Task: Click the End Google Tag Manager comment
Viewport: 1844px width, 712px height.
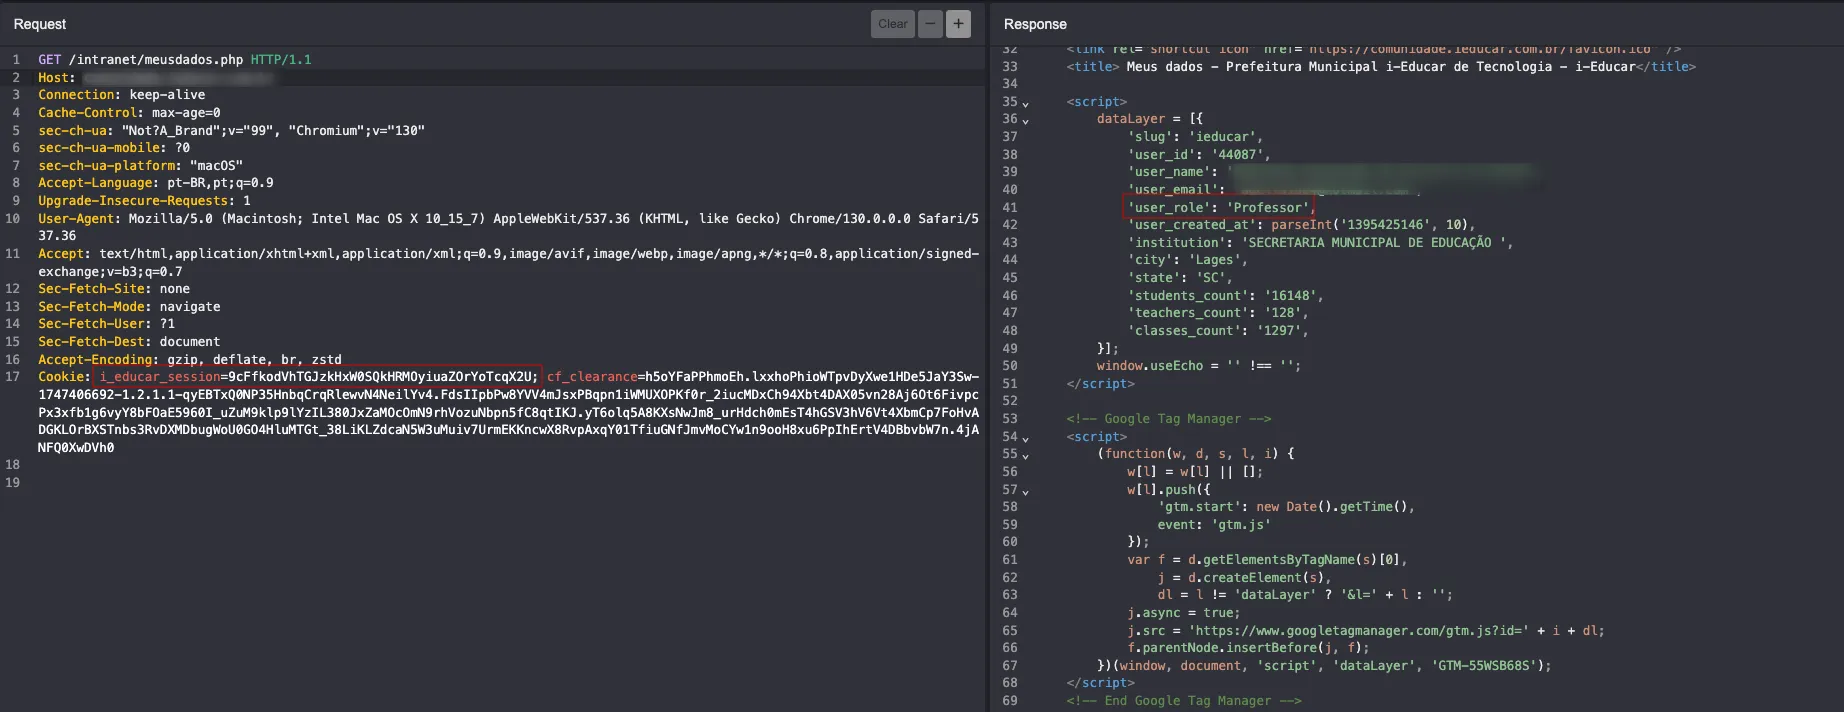Action: click(1184, 701)
